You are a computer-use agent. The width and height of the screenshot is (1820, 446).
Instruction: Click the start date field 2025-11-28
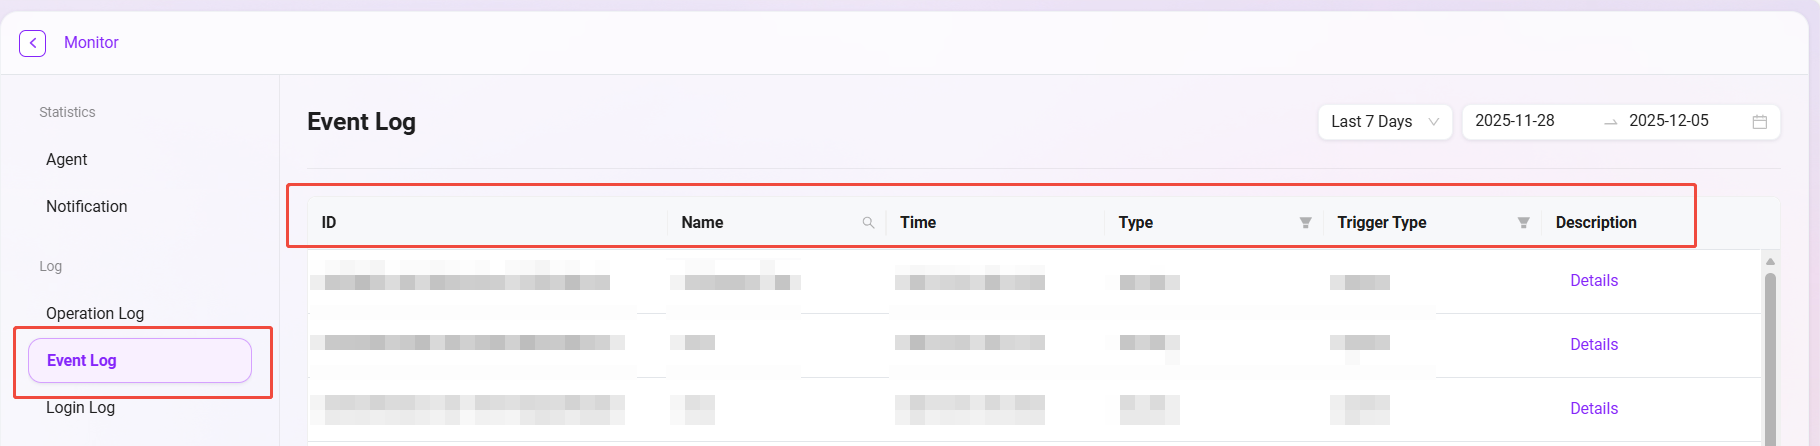tap(1515, 121)
